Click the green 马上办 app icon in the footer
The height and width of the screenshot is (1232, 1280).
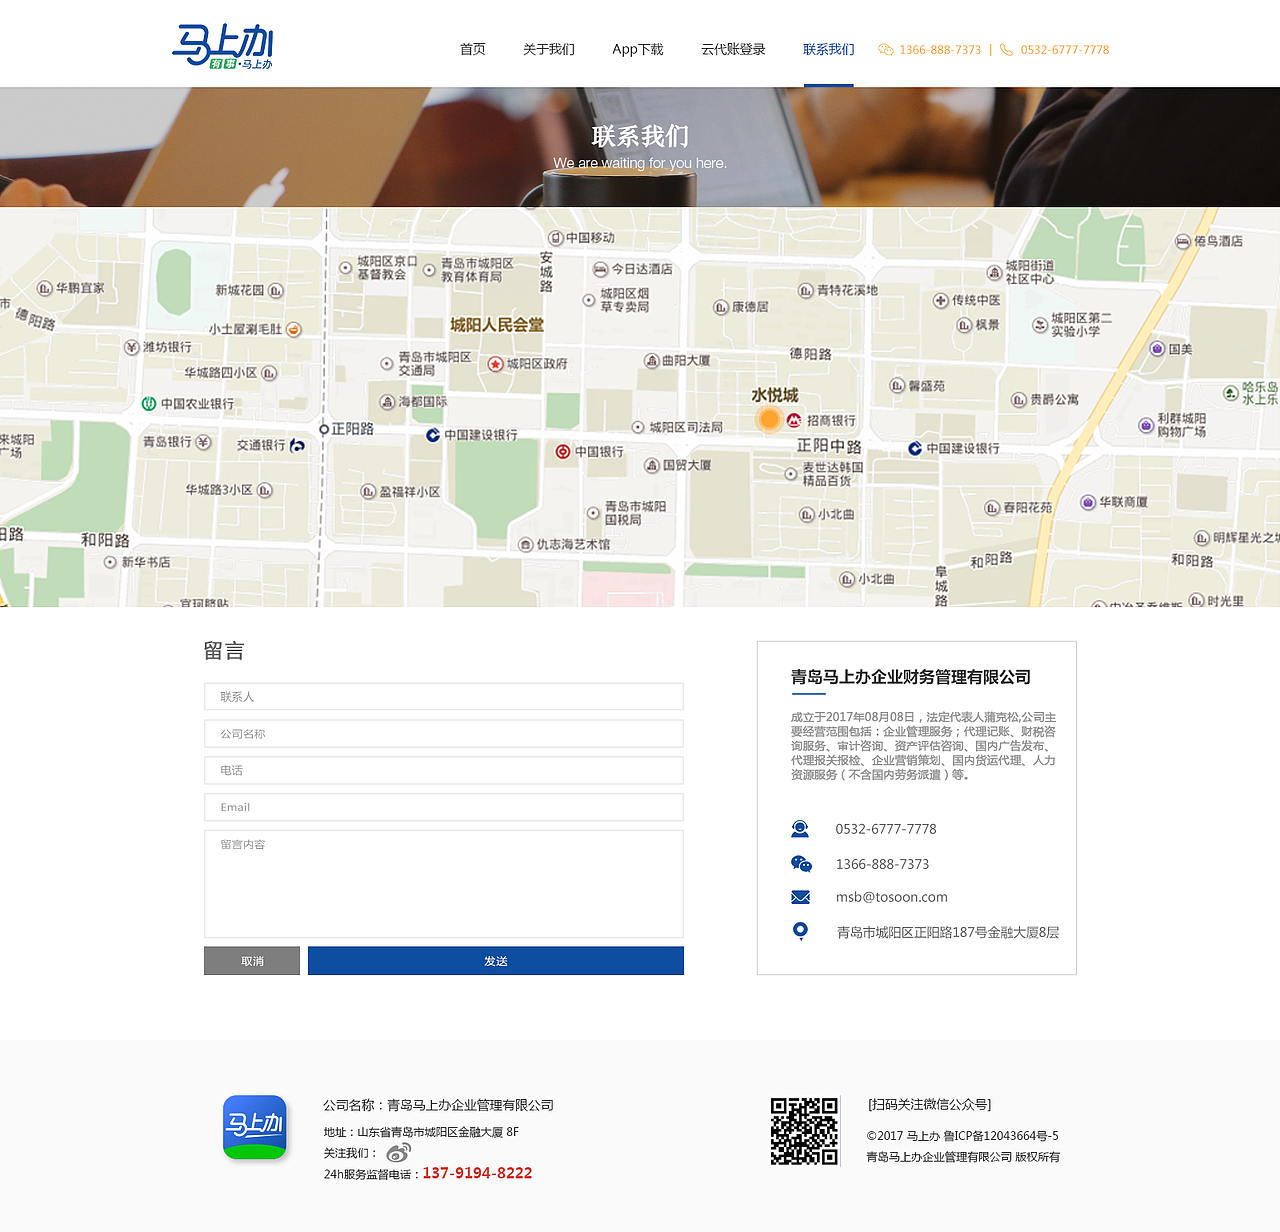[254, 1127]
